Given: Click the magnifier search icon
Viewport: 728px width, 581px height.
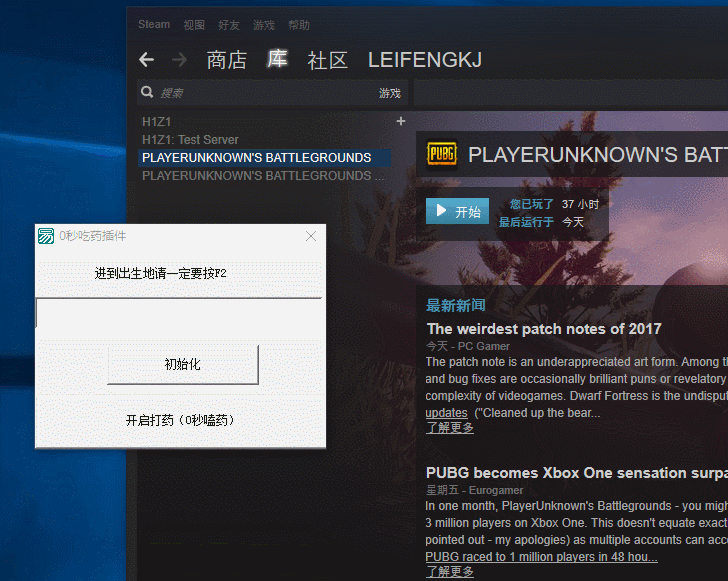Looking at the screenshot, I should (x=148, y=93).
